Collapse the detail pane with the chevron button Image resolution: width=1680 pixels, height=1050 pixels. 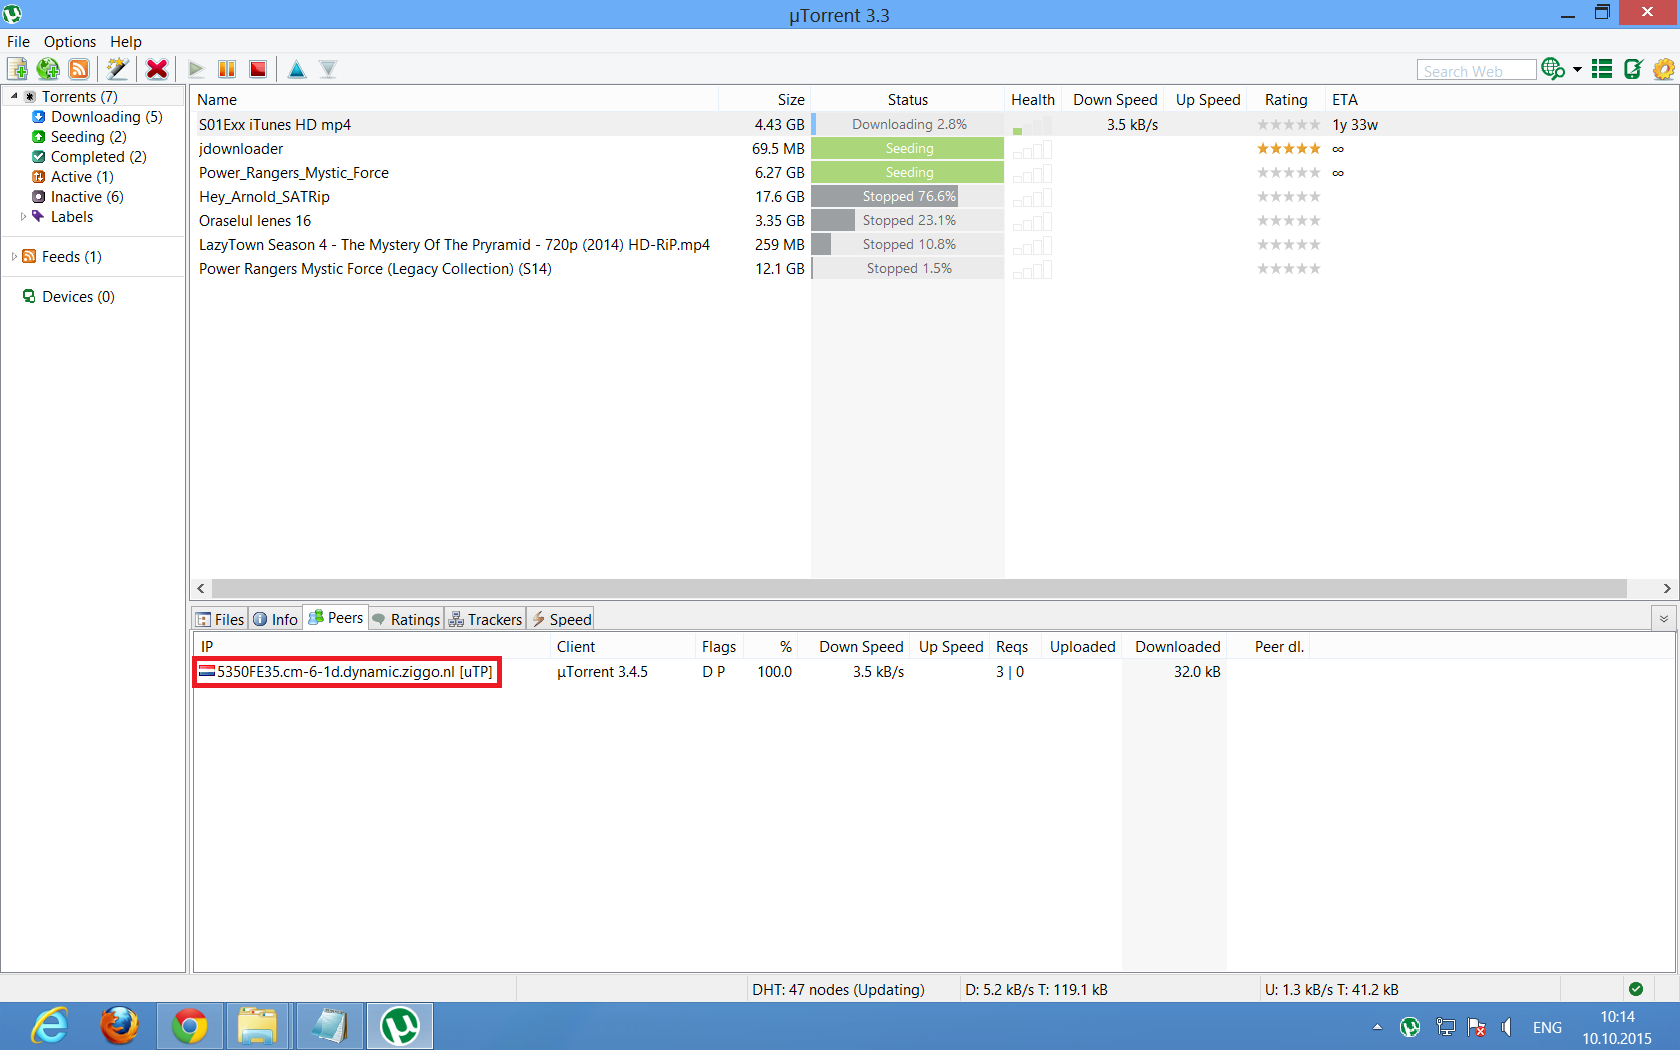pos(1664,619)
